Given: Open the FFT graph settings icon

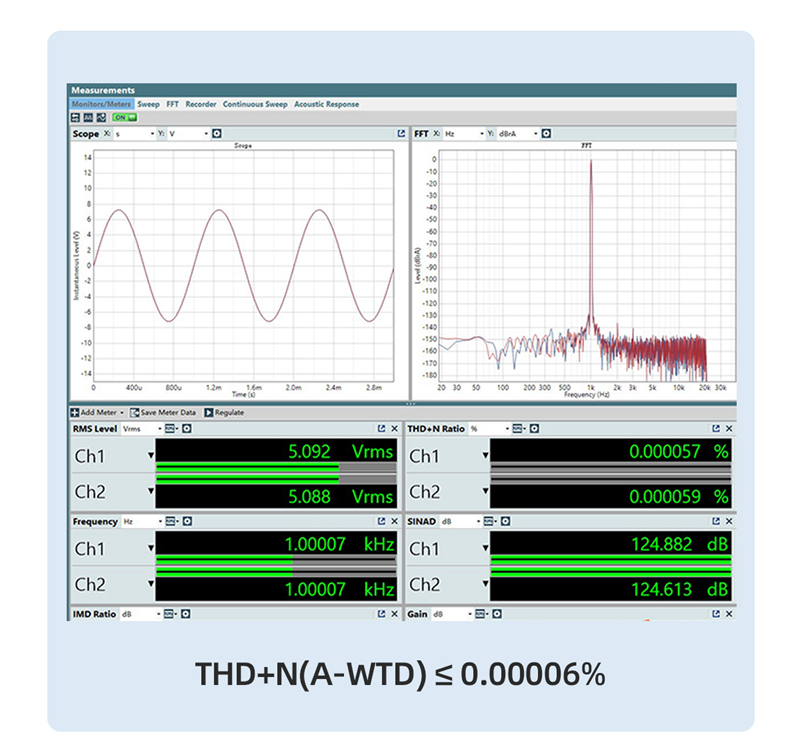Looking at the screenshot, I should pos(546,133).
